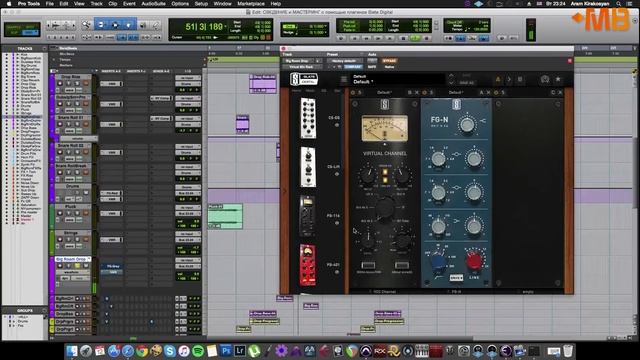The width and height of the screenshot is (640, 360).
Task: Toggle the plugin SAFE button
Action: [x=372, y=67]
